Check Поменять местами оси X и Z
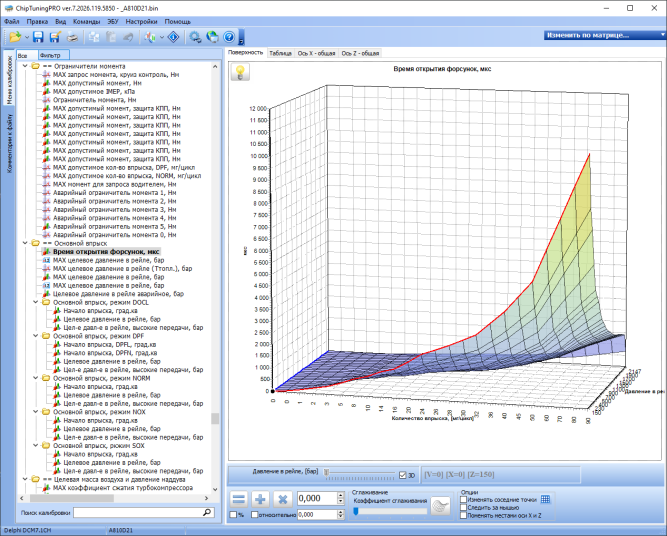The width and height of the screenshot is (667, 536). (x=464, y=516)
